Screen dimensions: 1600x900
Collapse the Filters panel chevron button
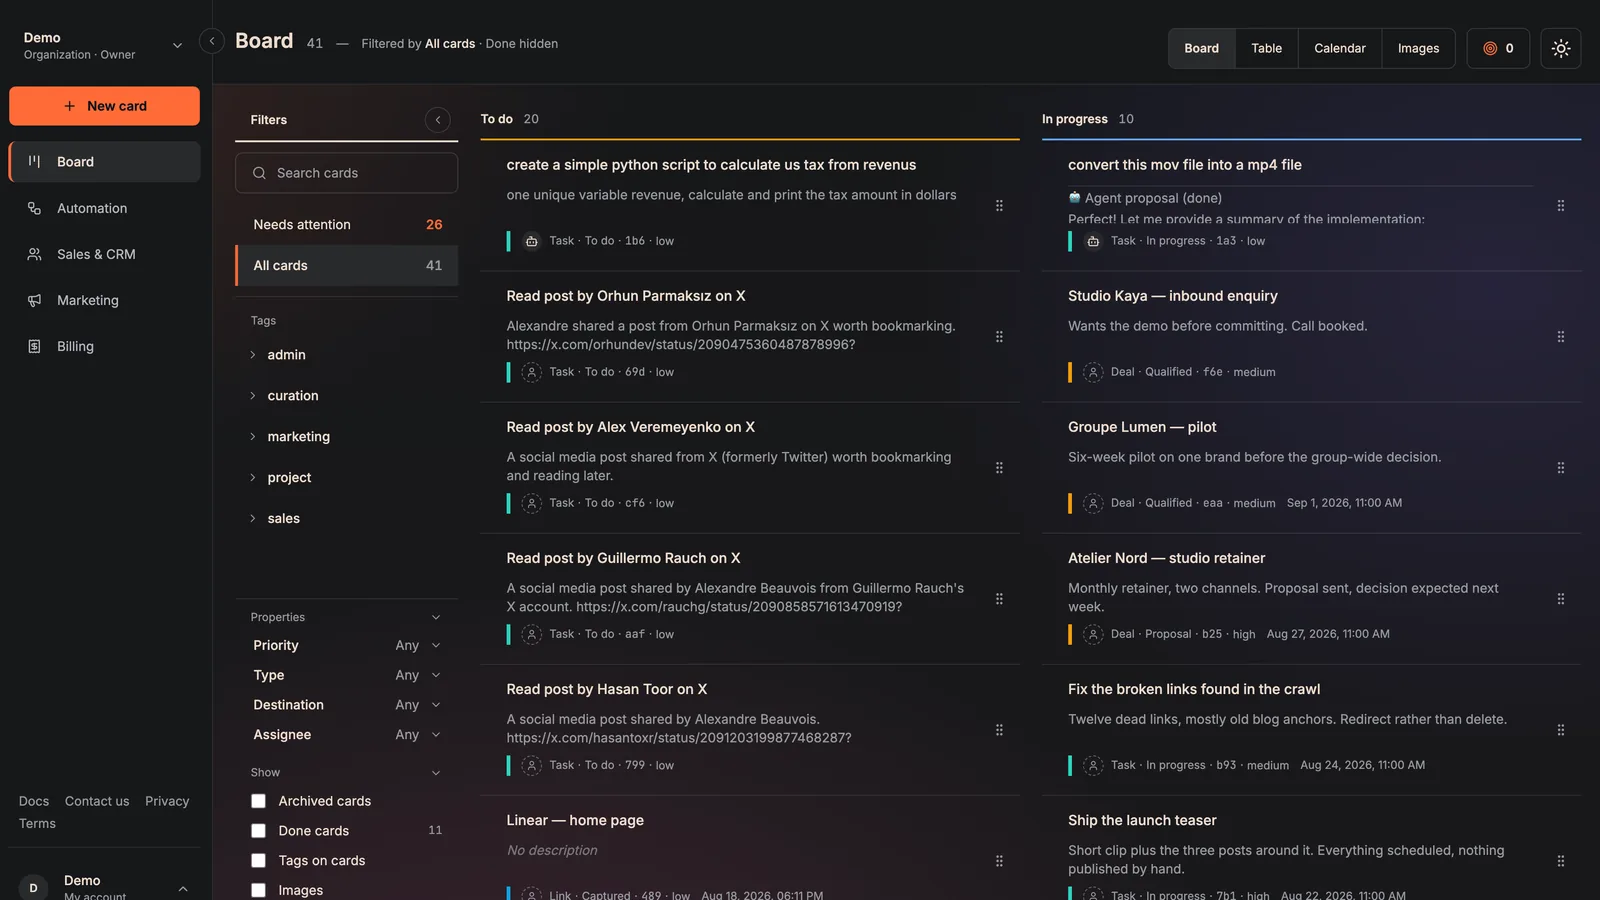(x=437, y=120)
